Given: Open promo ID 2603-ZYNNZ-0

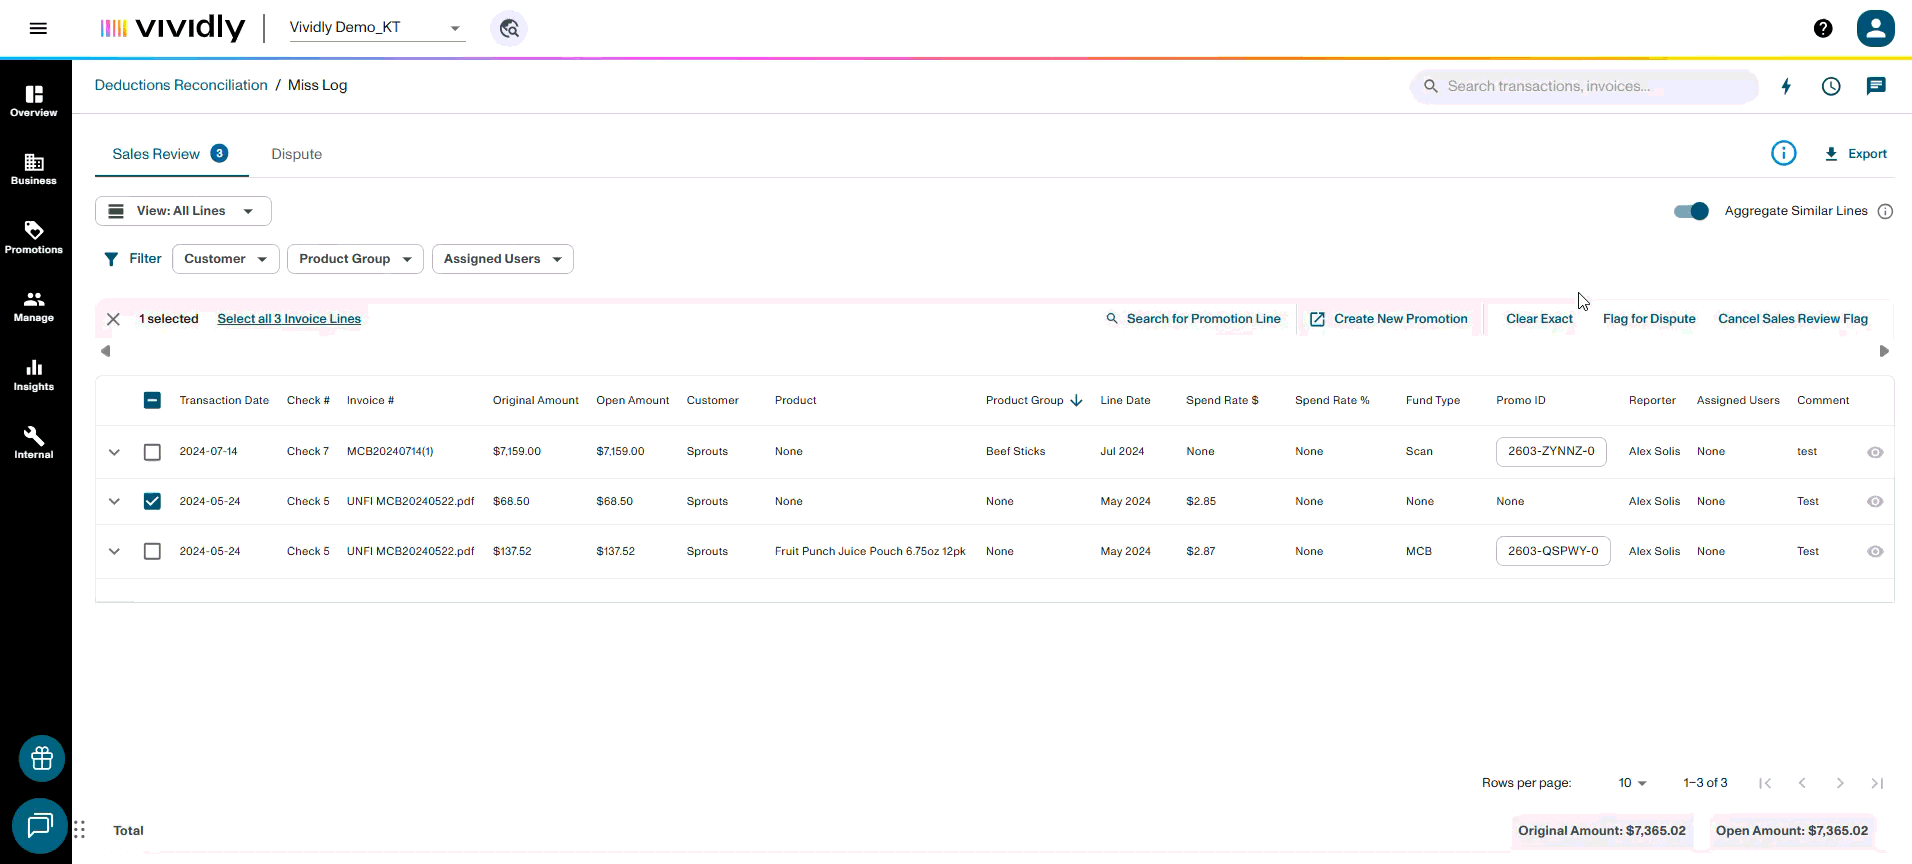Looking at the screenshot, I should pos(1551,452).
